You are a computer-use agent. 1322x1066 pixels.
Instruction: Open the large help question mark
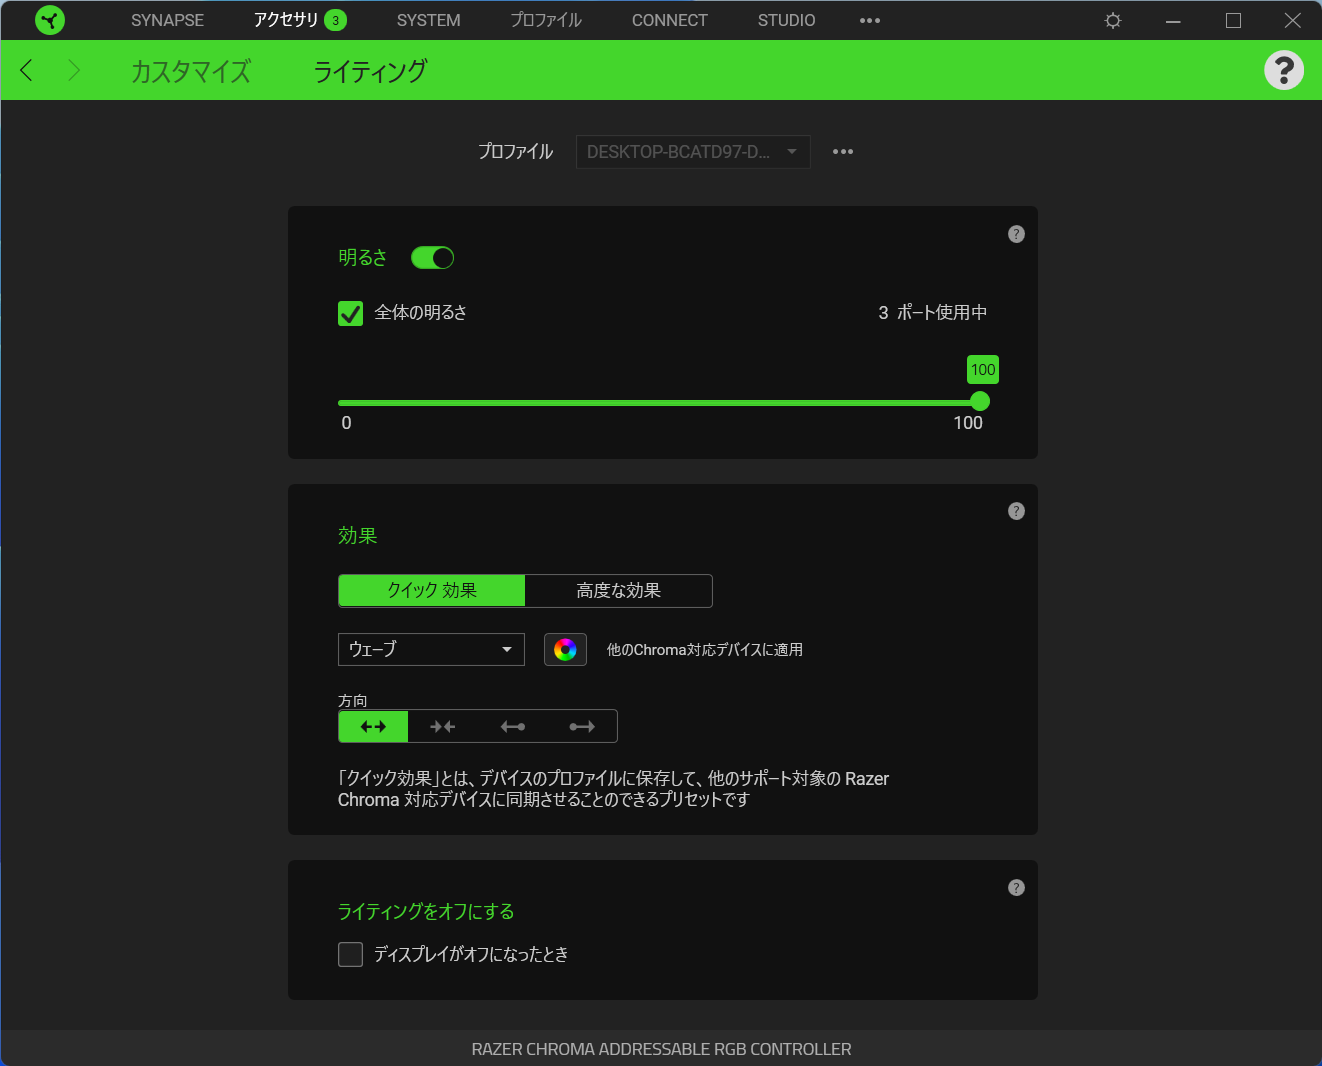coord(1284,70)
